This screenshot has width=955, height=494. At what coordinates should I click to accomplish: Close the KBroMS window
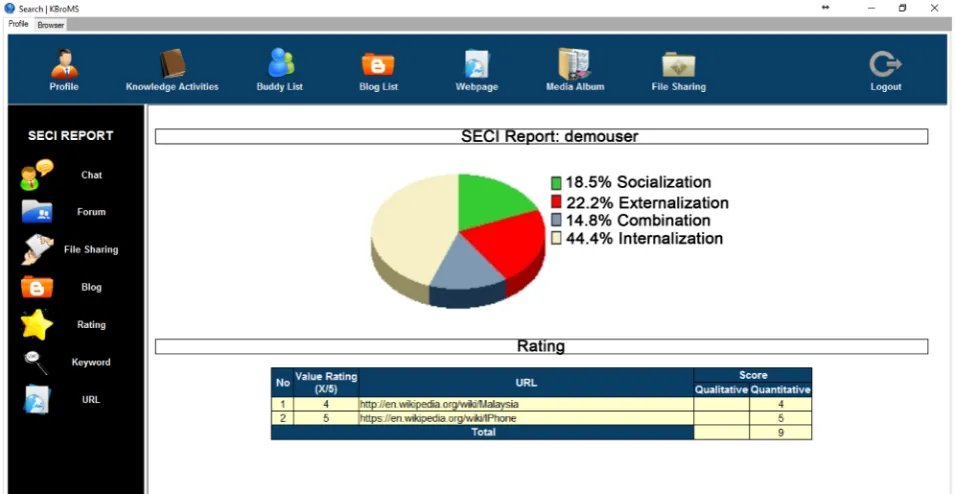pyautogui.click(x=934, y=8)
